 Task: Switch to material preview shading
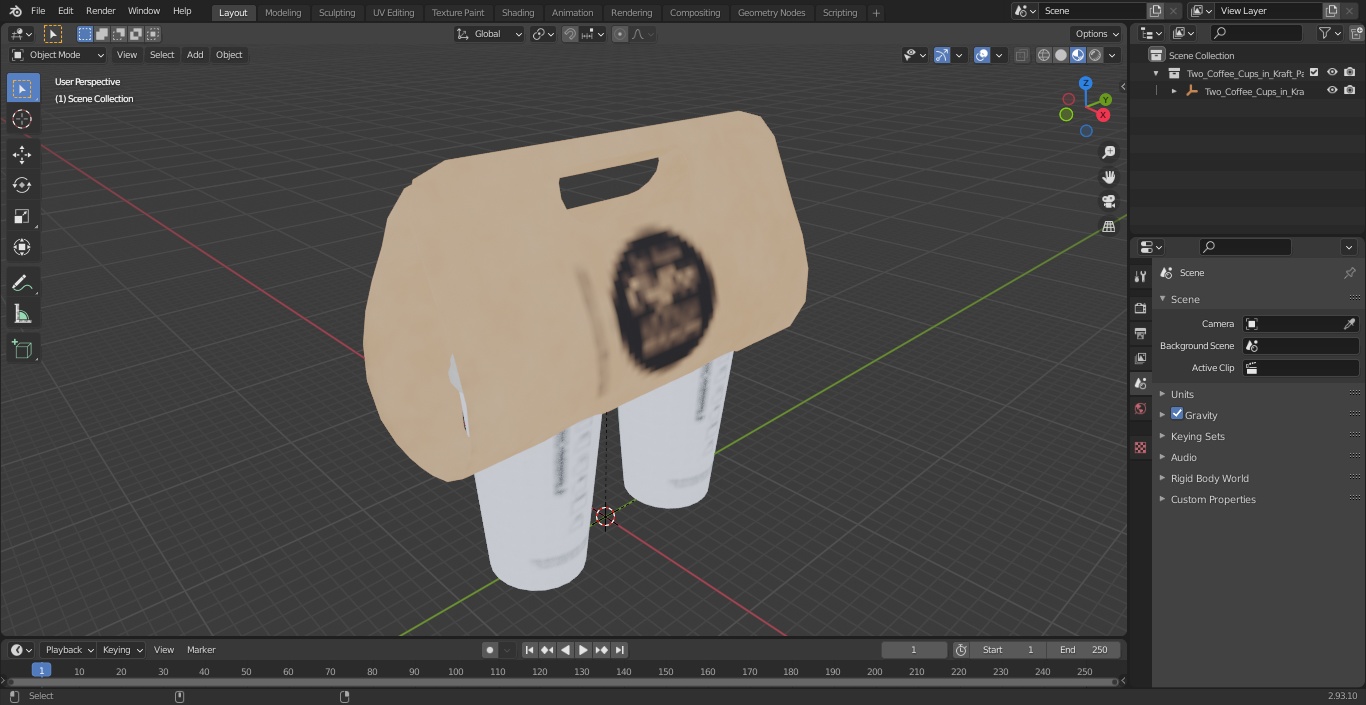pyautogui.click(x=1078, y=55)
